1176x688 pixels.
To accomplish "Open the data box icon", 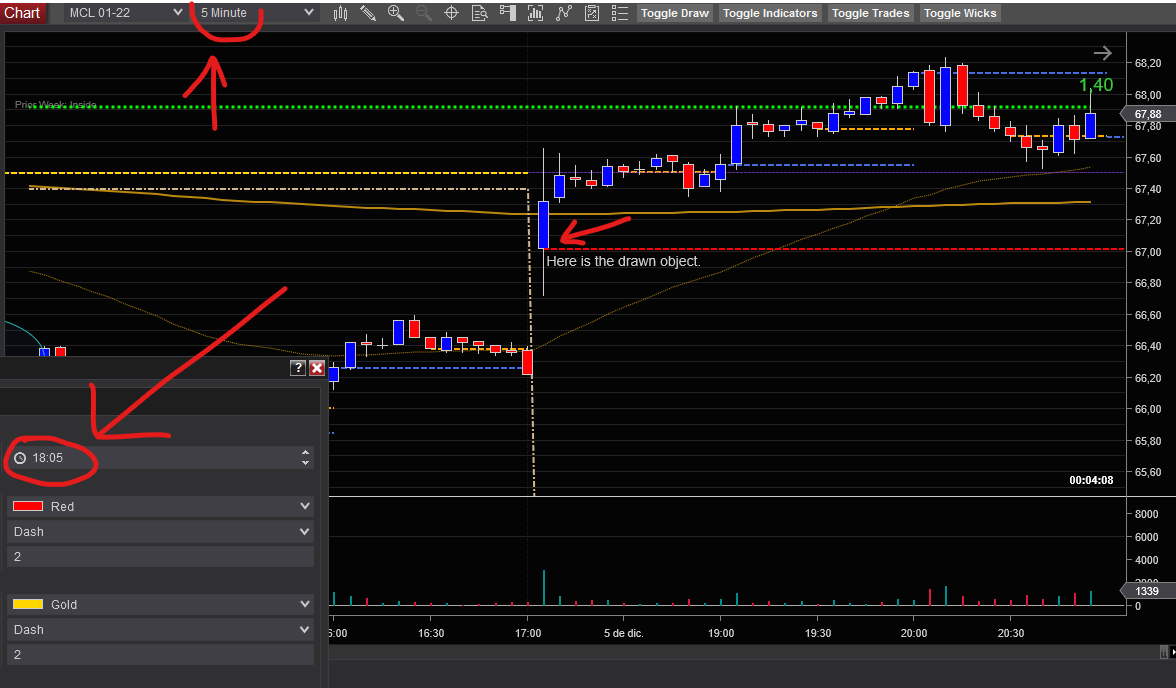I will tap(480, 13).
